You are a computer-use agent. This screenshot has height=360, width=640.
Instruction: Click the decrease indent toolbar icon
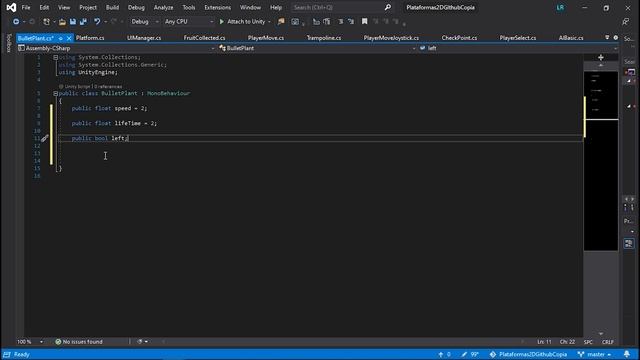click(316, 22)
